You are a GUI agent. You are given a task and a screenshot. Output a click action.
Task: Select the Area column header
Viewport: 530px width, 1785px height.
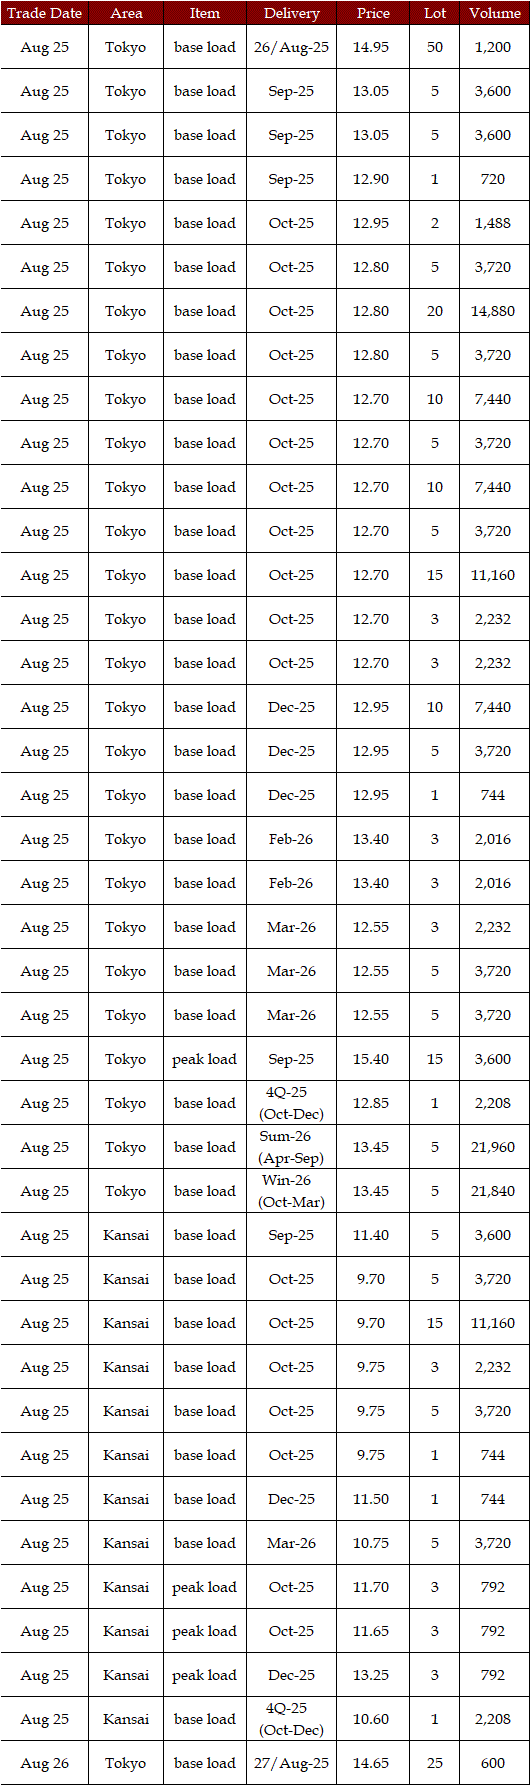tap(126, 13)
